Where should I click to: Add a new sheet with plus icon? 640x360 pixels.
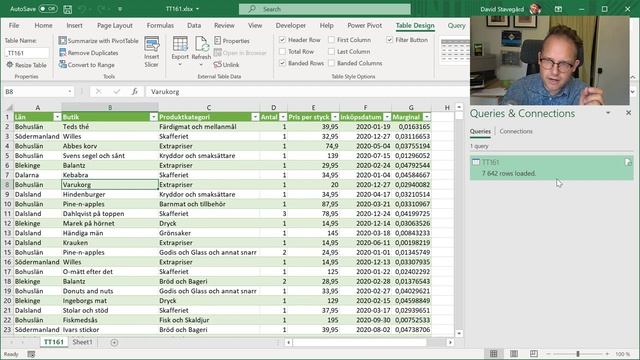(114, 342)
